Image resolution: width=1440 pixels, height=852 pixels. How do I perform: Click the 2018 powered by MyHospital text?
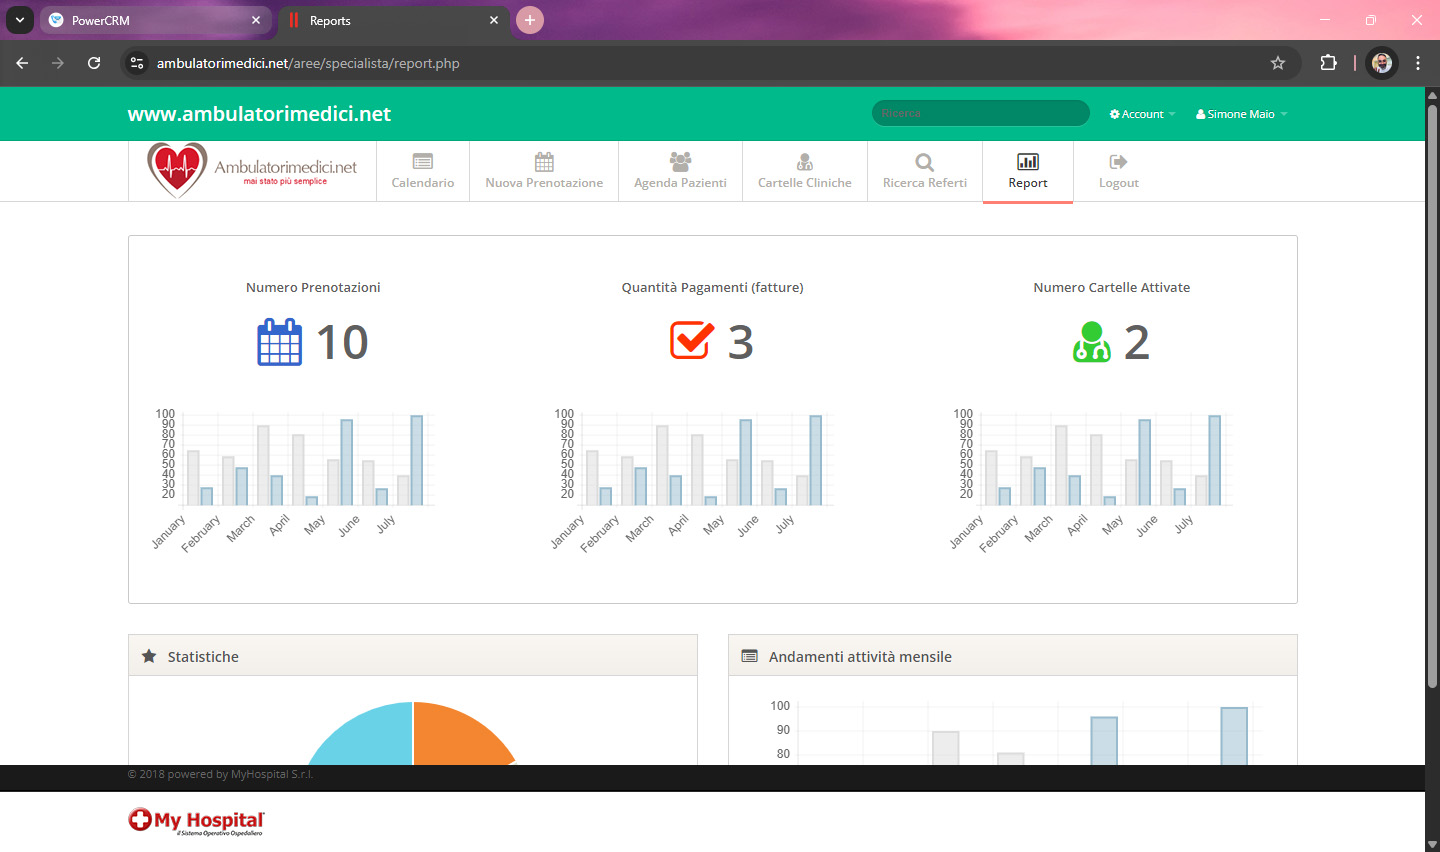(220, 774)
